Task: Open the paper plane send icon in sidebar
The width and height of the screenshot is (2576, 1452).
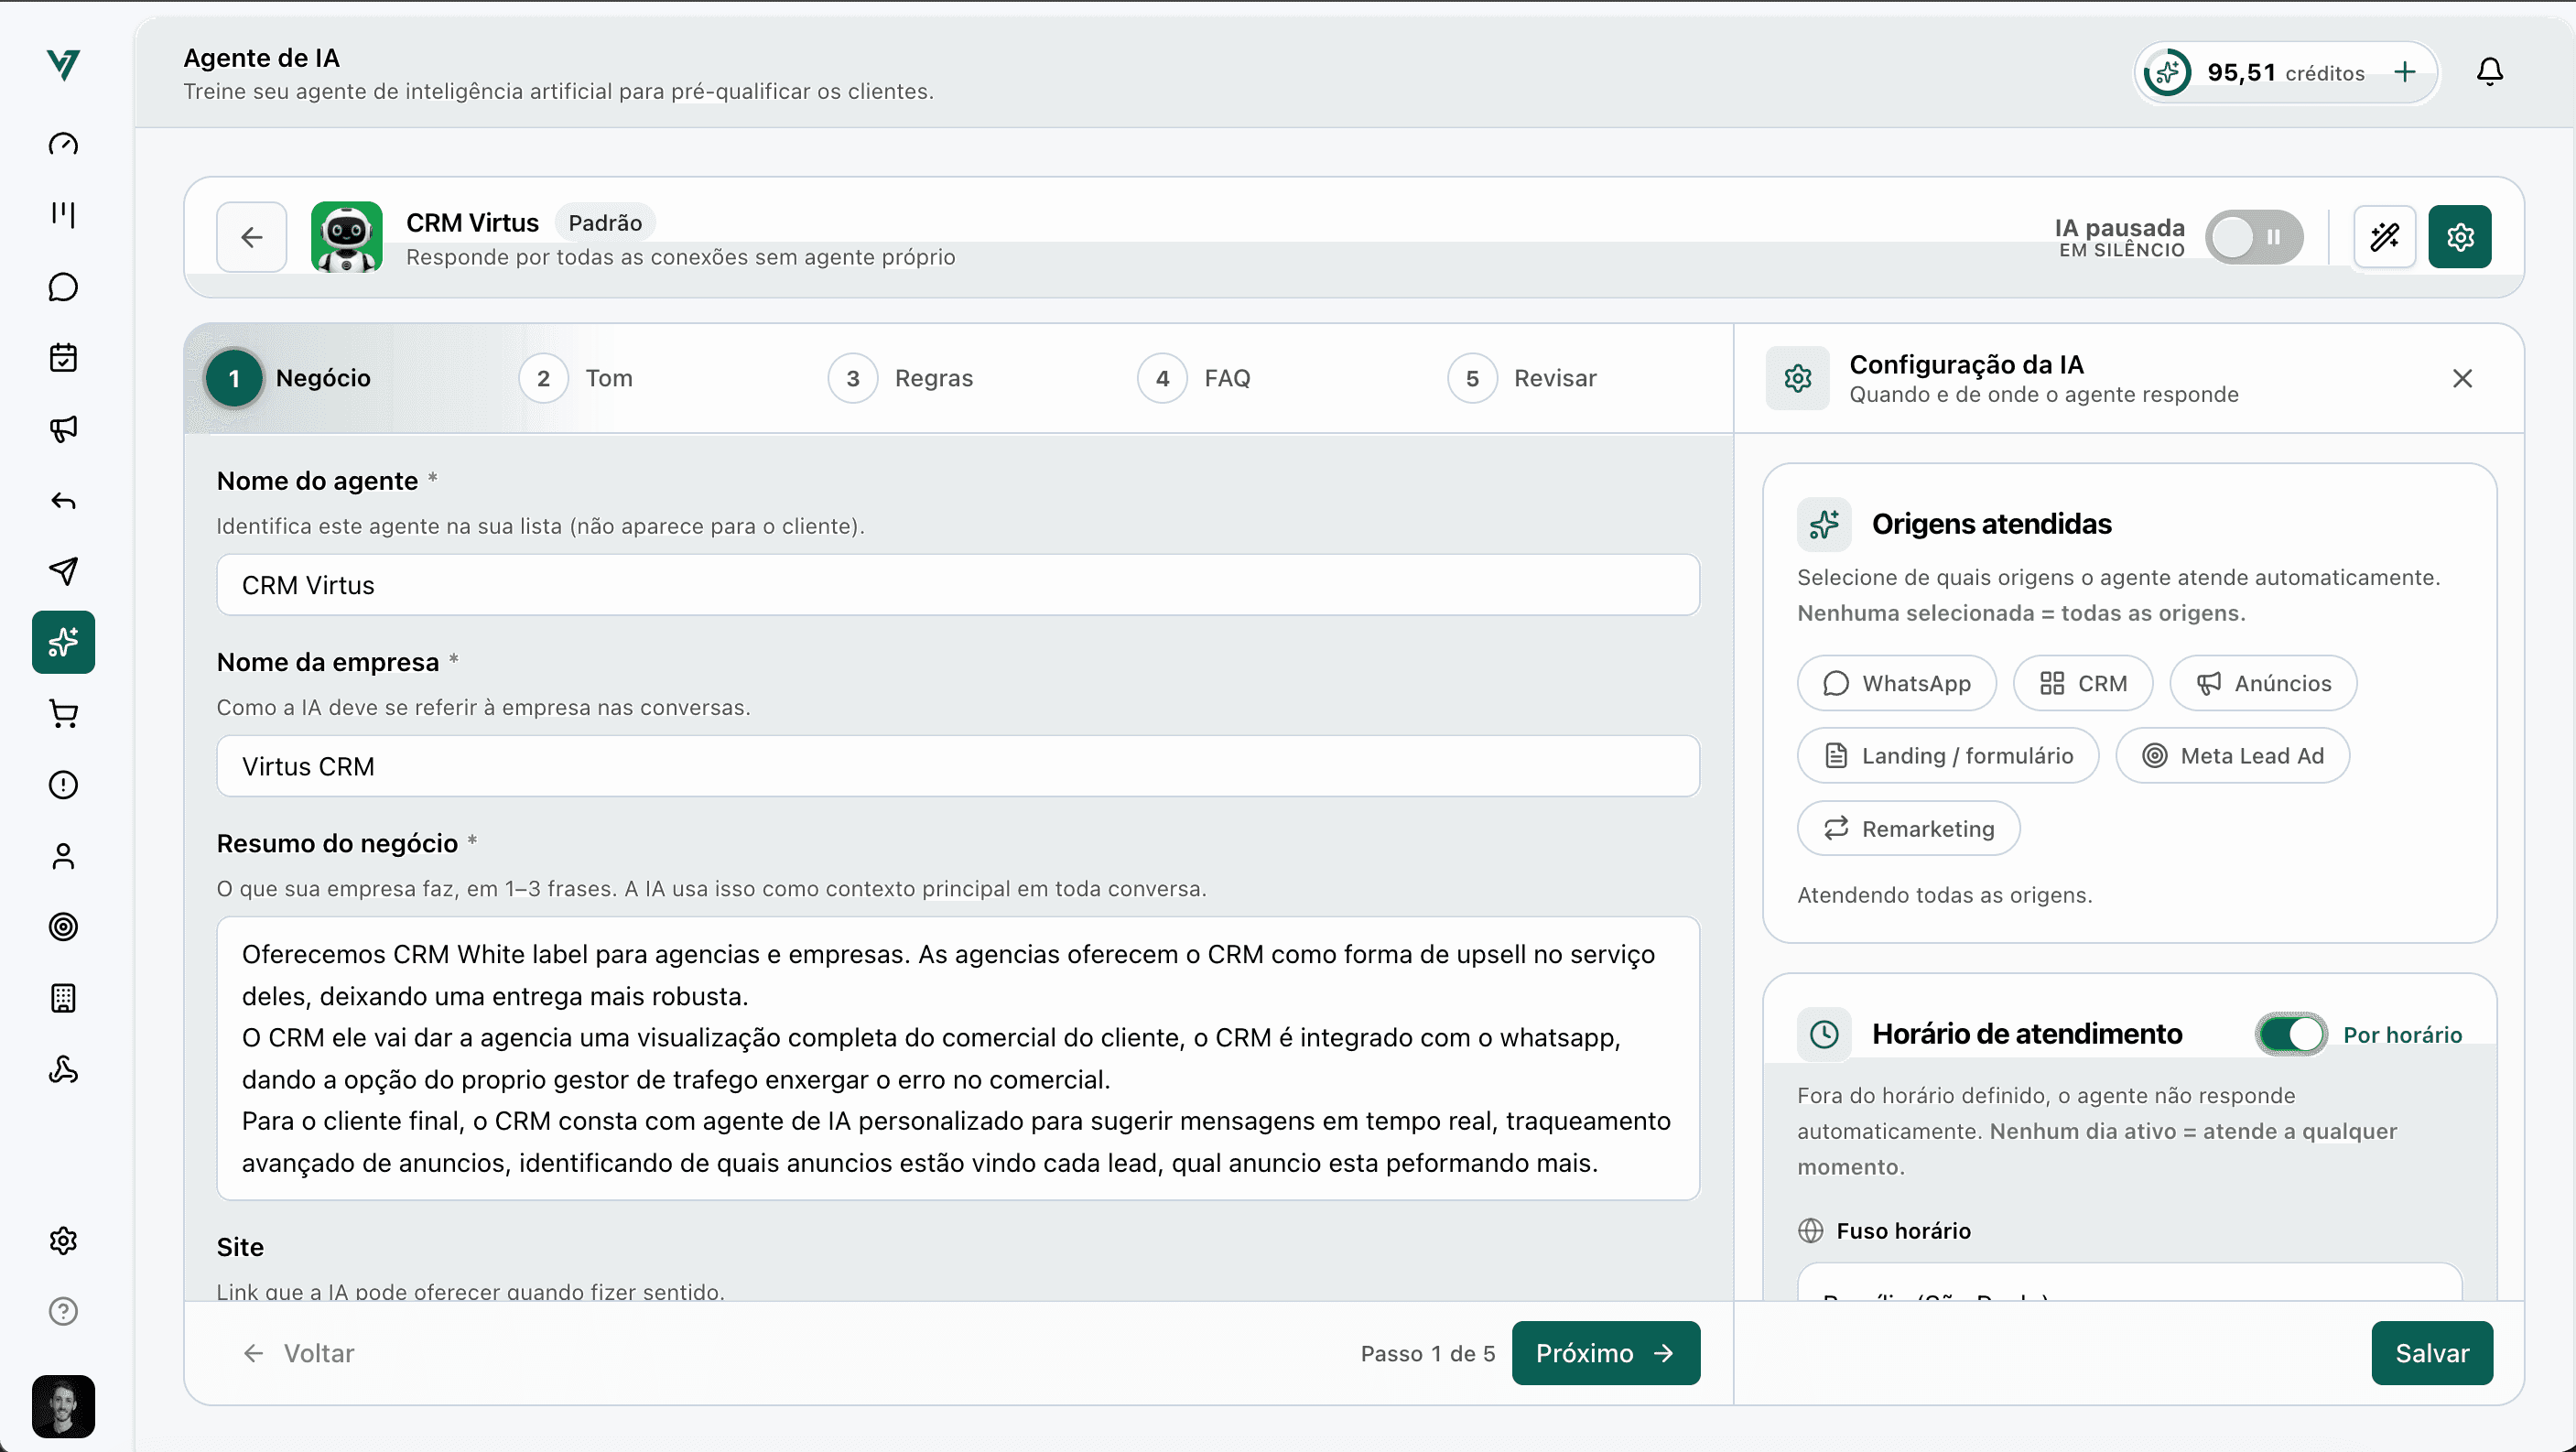Action: (63, 571)
